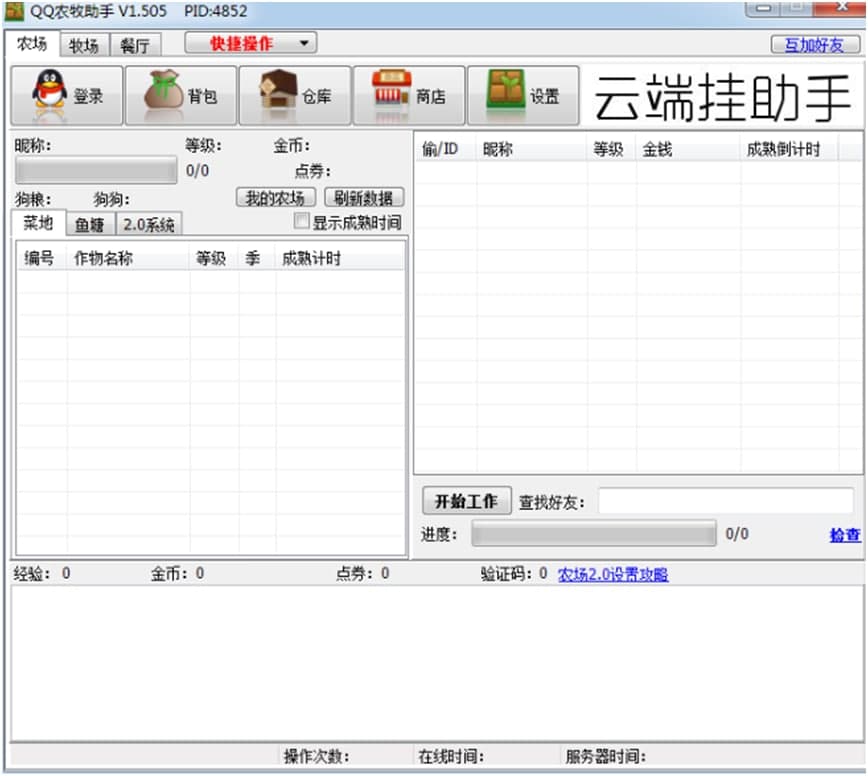Click the application icon in the title bar
Image resolution: width=868 pixels, height=776 pixels.
(13, 10)
